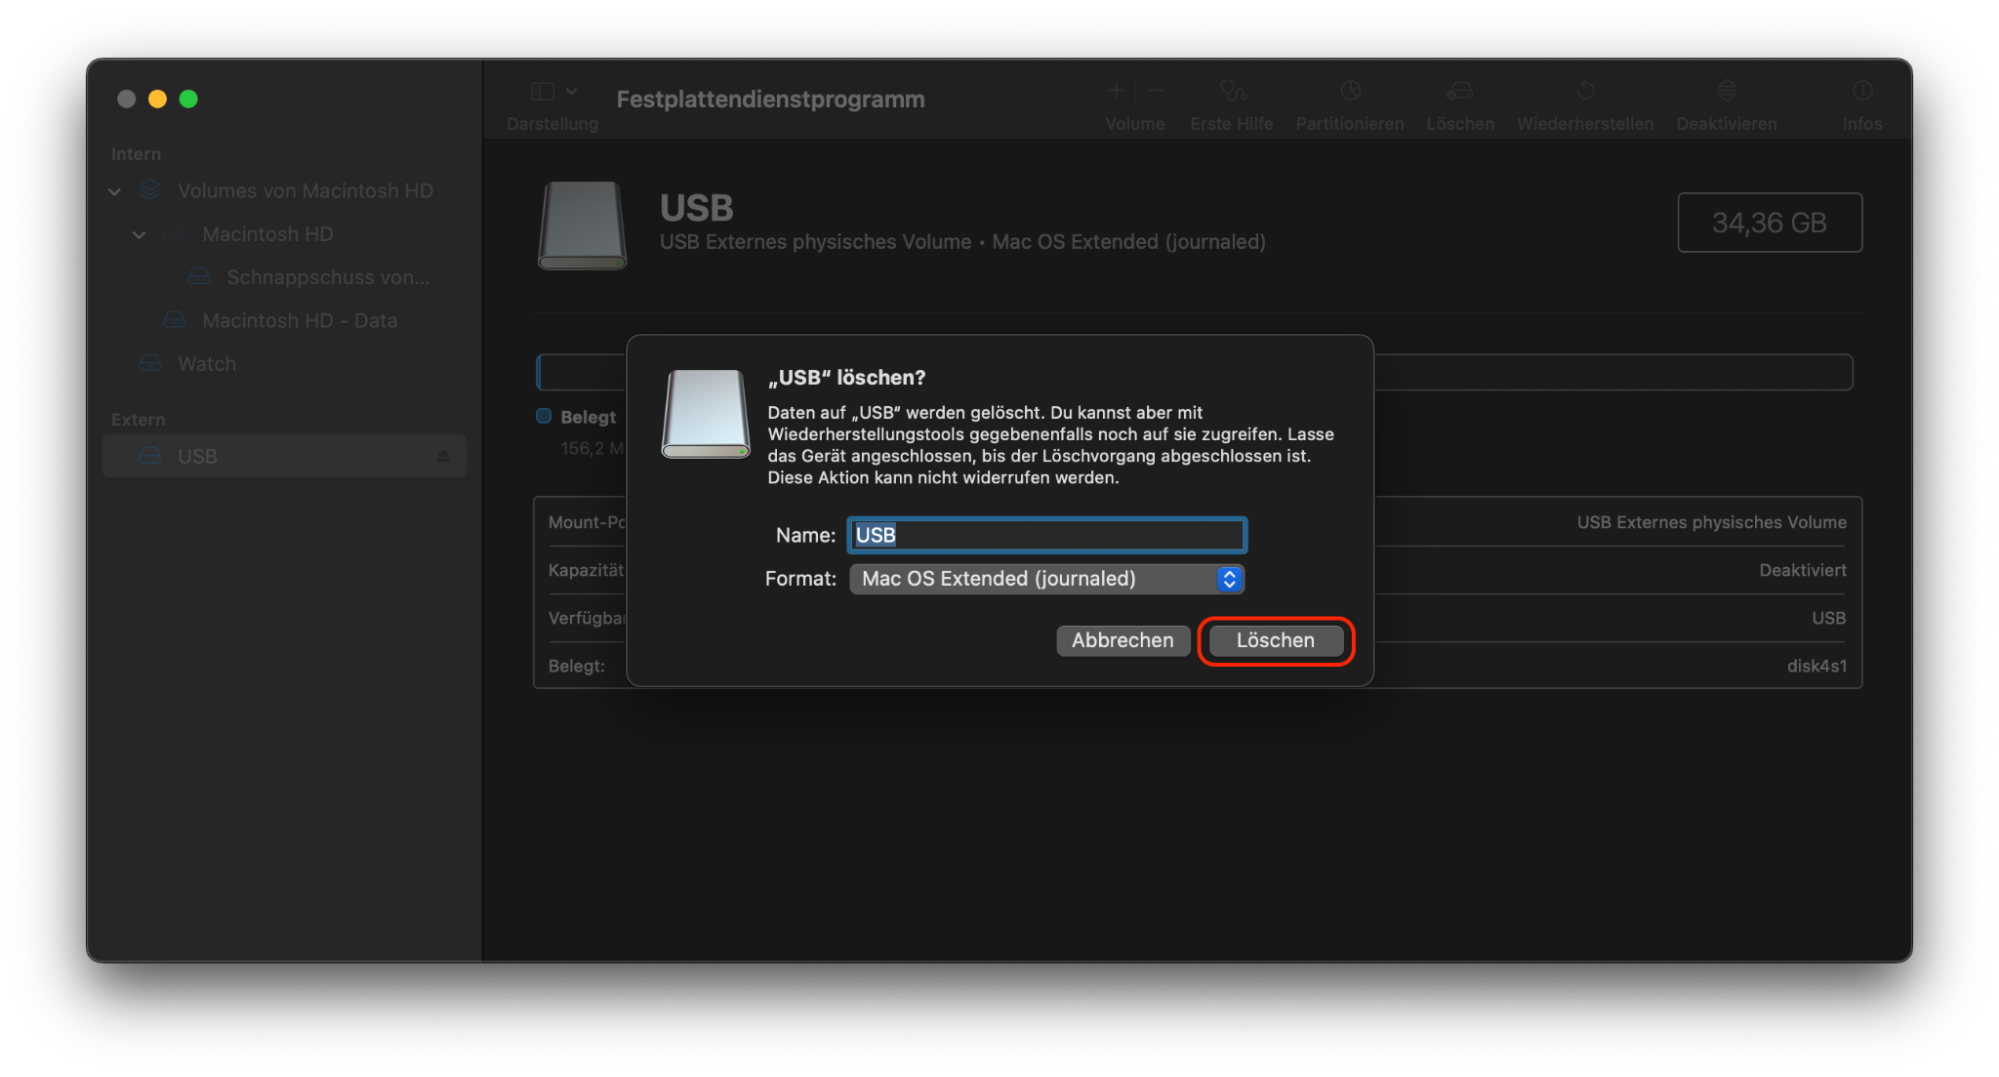Click the Deaktivieren toolbar icon
This screenshot has height=1077, width=1999.
1726,100
